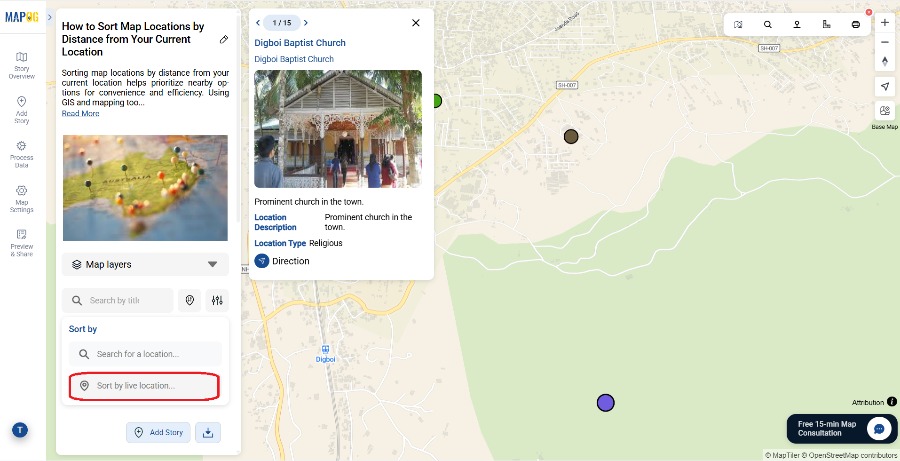The width and height of the screenshot is (900, 461).
Task: Zoom in on the map
Action: click(885, 23)
